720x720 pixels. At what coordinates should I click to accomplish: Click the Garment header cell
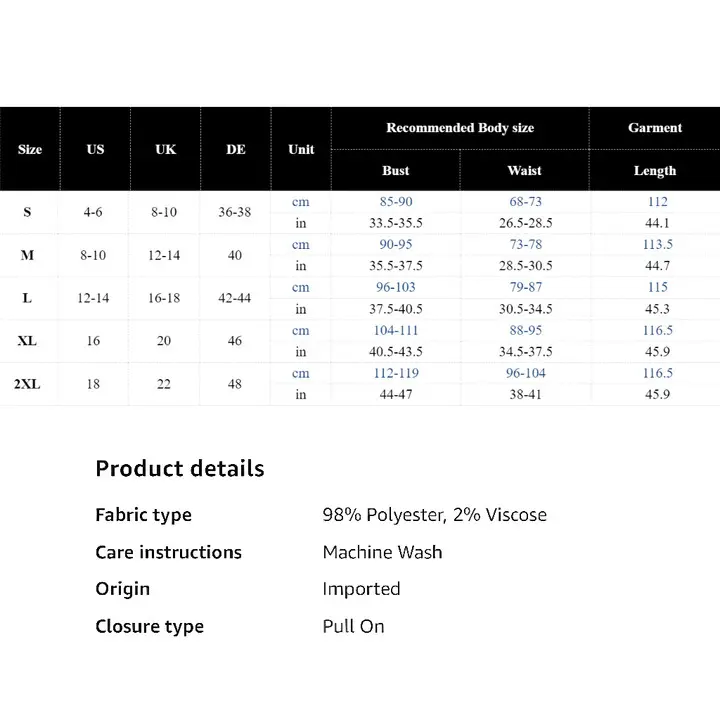pyautogui.click(x=655, y=128)
